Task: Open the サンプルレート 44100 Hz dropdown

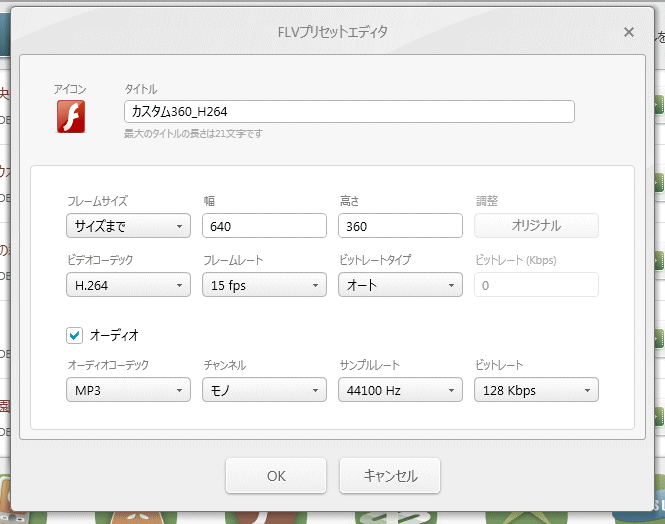Action: tap(400, 389)
